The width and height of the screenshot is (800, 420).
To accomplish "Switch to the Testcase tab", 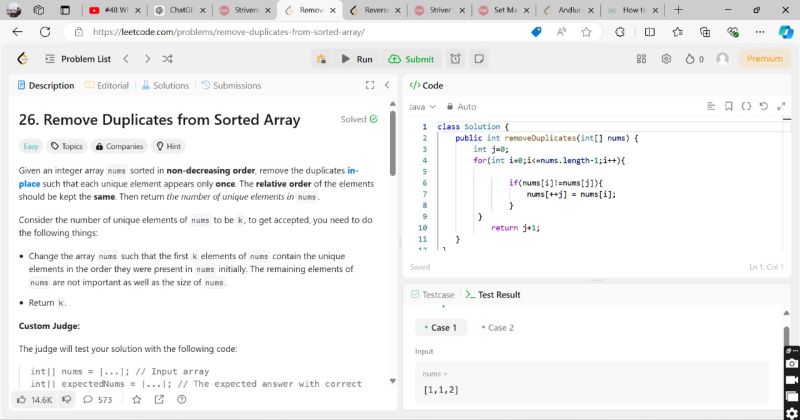I will click(433, 294).
